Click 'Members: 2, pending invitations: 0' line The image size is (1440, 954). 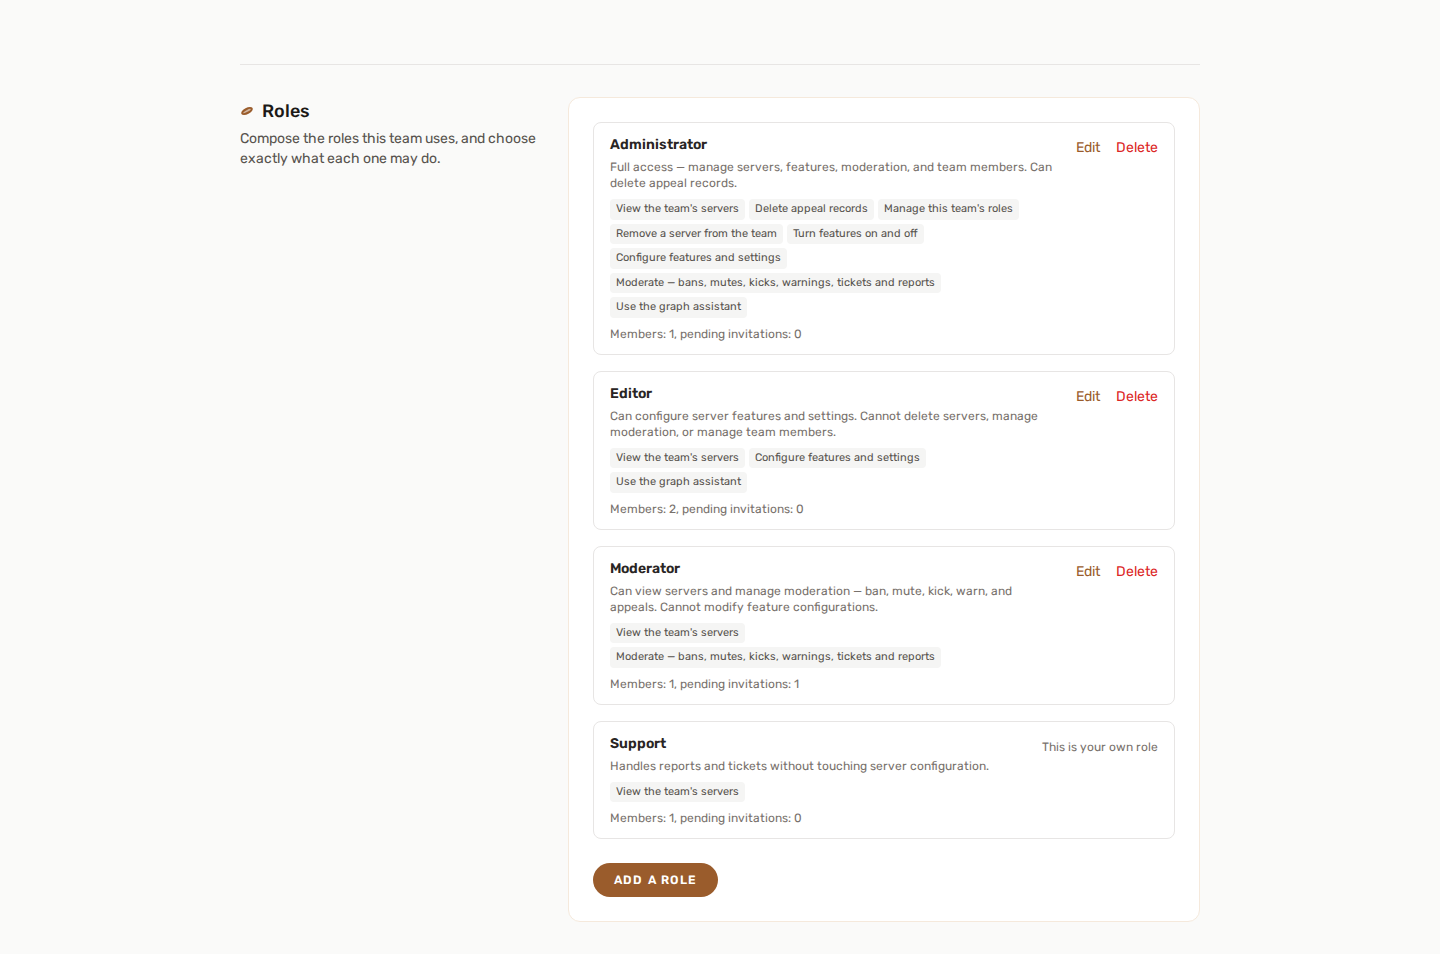[x=707, y=509]
